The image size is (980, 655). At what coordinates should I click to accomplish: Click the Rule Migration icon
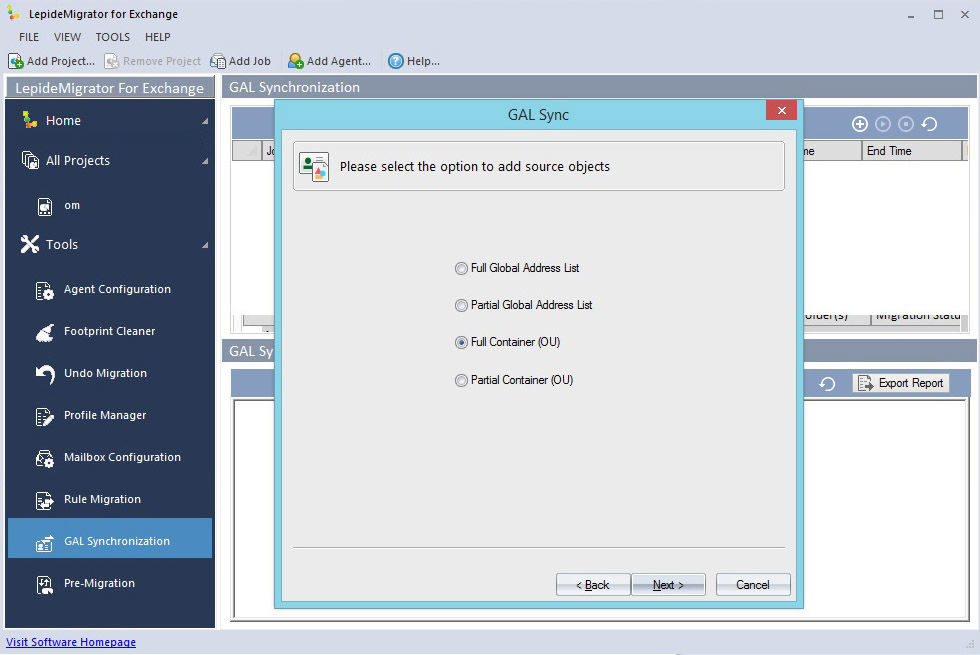(x=44, y=500)
